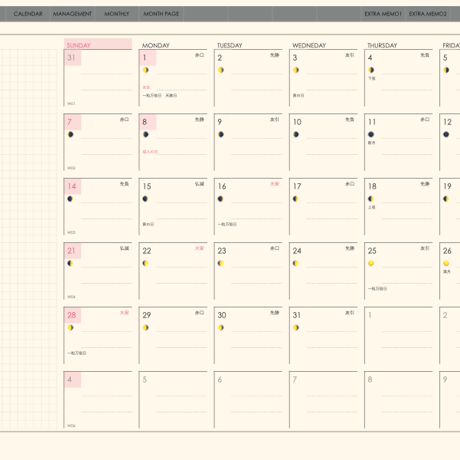Switch to the MANAGEMENT tab
The width and height of the screenshot is (460, 460).
click(72, 14)
